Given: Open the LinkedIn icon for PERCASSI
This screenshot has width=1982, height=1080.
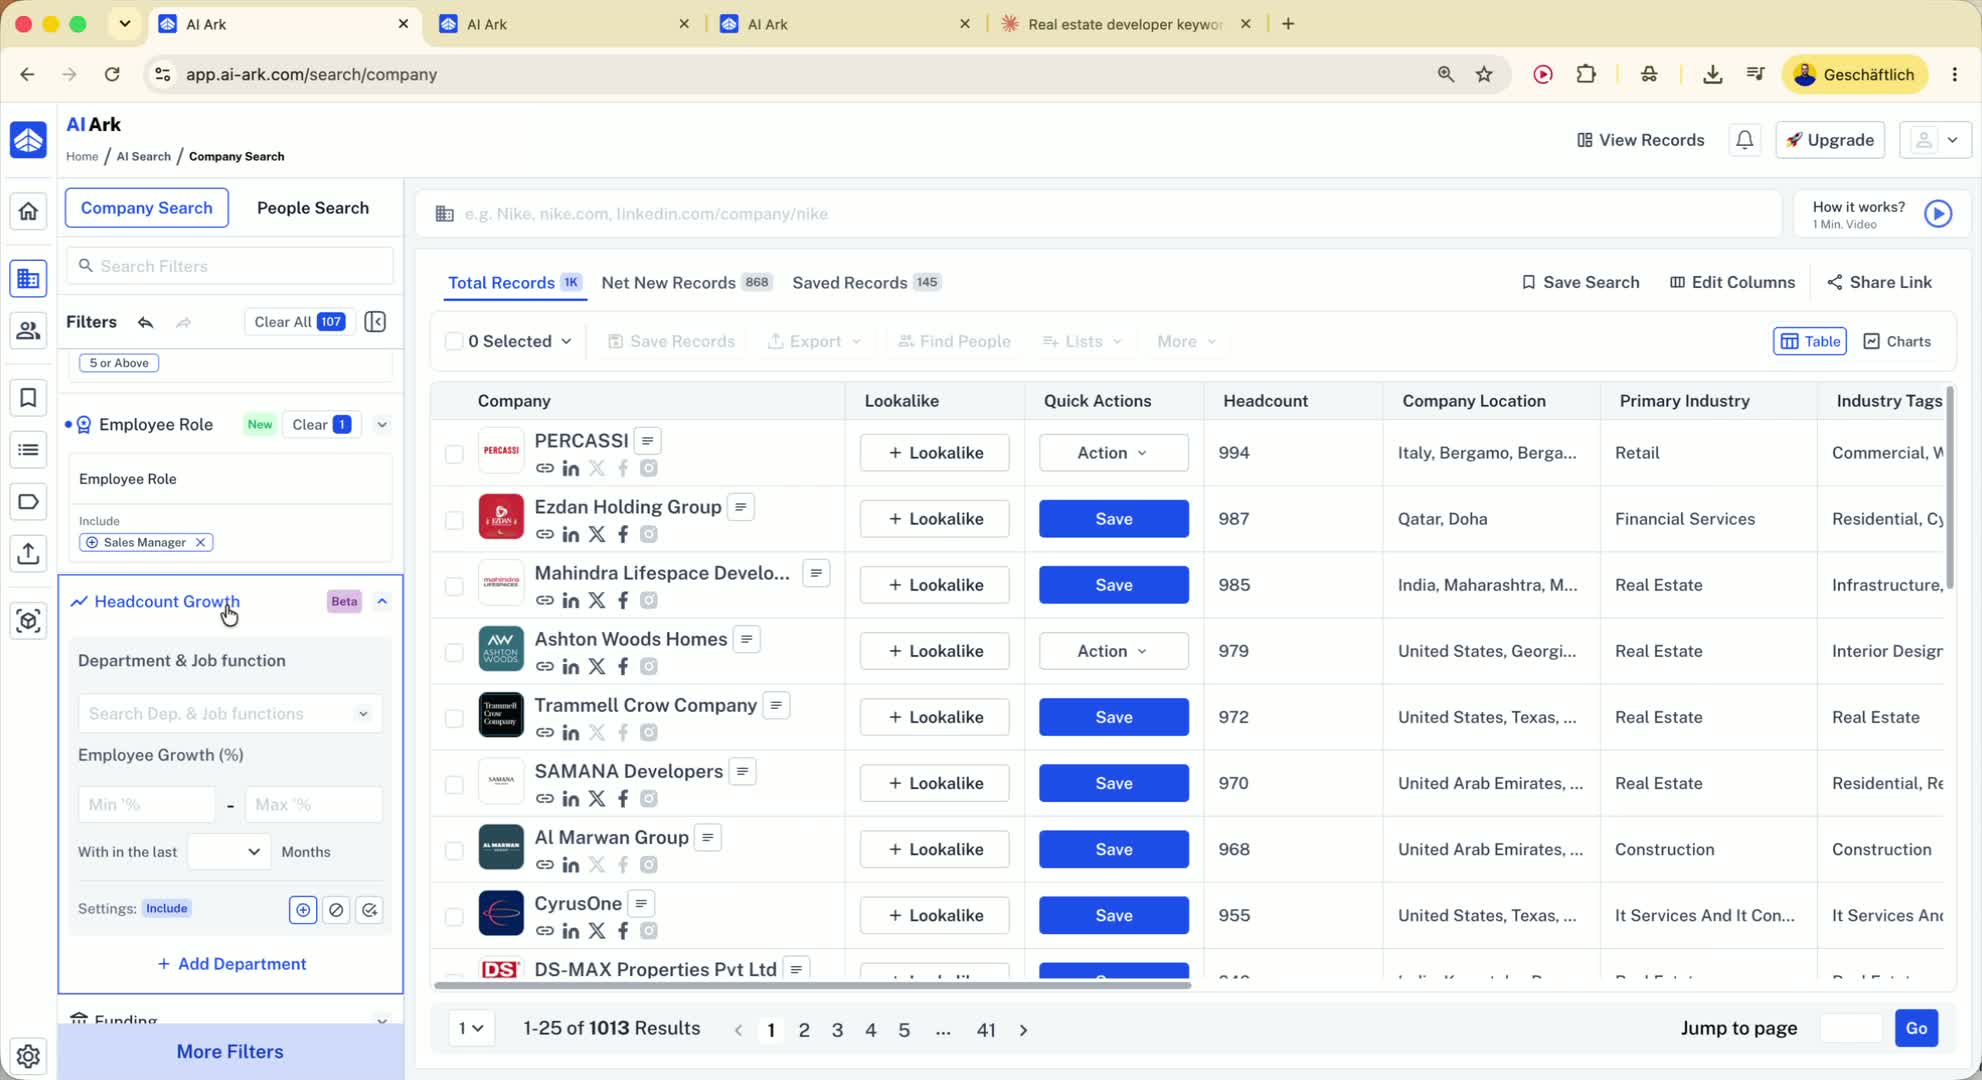Looking at the screenshot, I should tap(571, 468).
